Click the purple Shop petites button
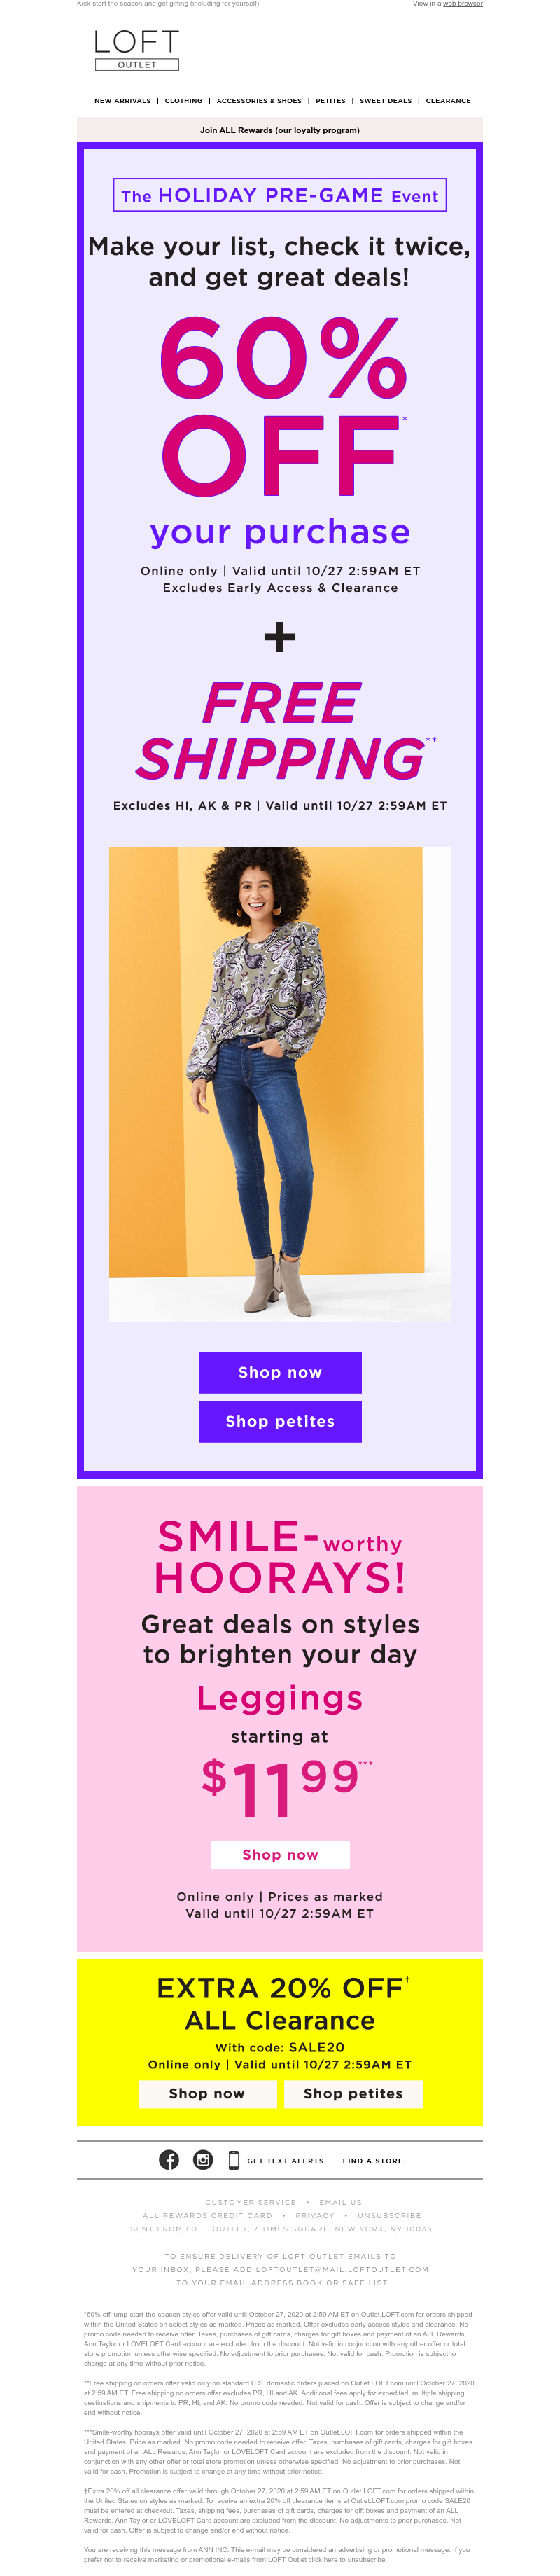This screenshot has height=2576, width=560. [280, 1421]
